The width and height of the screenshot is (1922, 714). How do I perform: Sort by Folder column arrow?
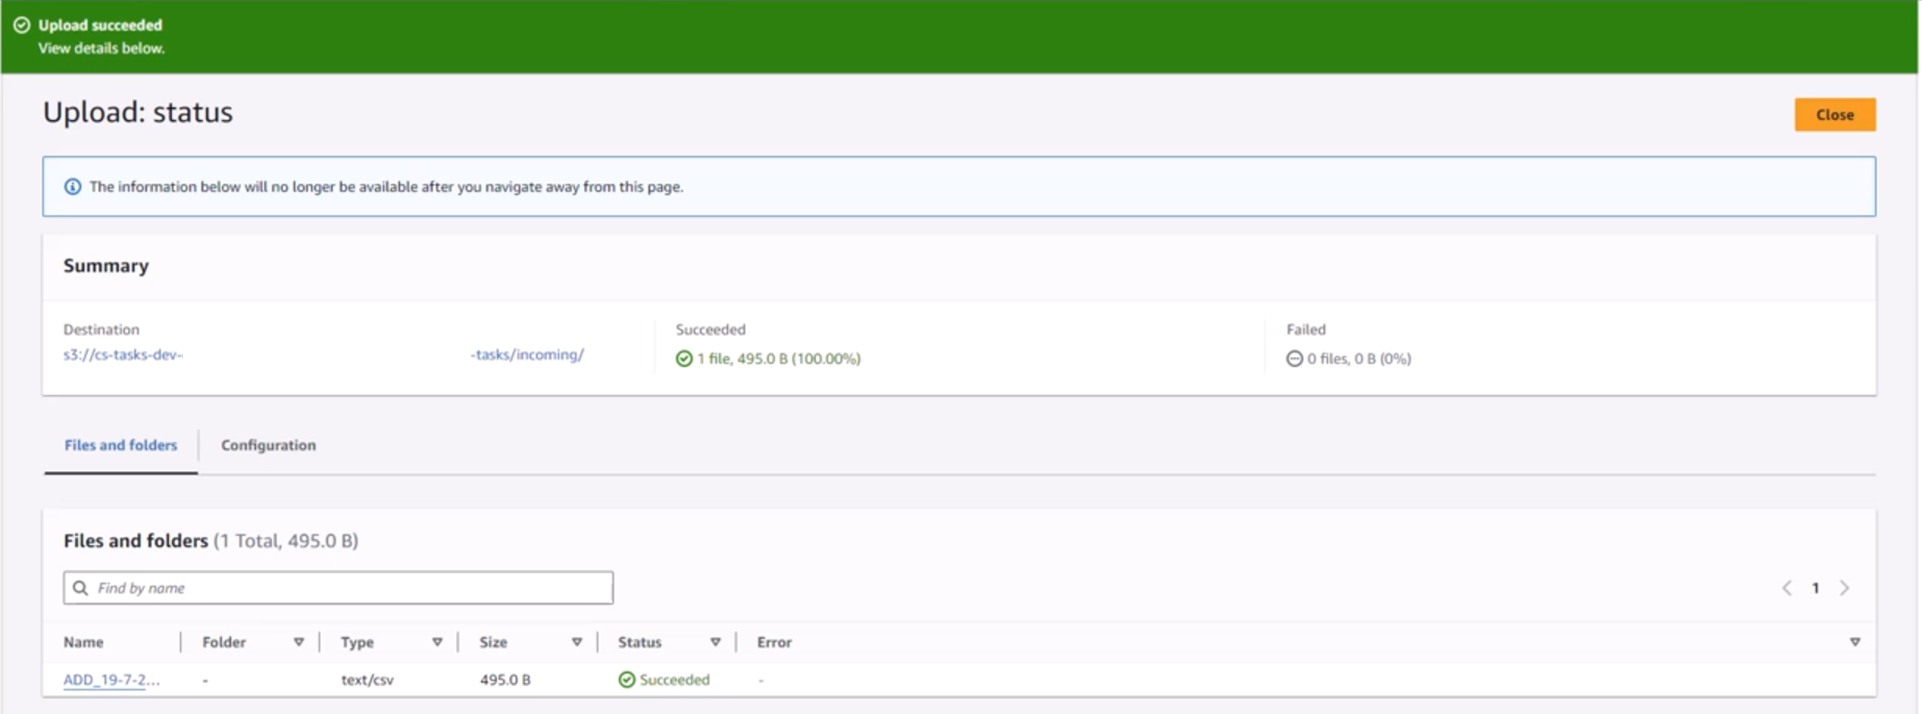(x=298, y=642)
